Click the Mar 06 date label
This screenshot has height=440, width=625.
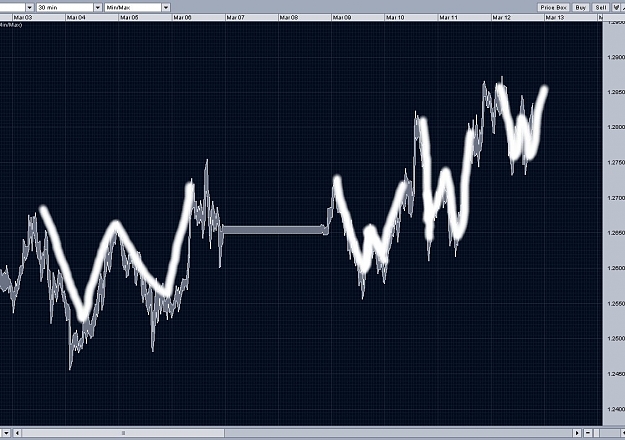coord(182,18)
